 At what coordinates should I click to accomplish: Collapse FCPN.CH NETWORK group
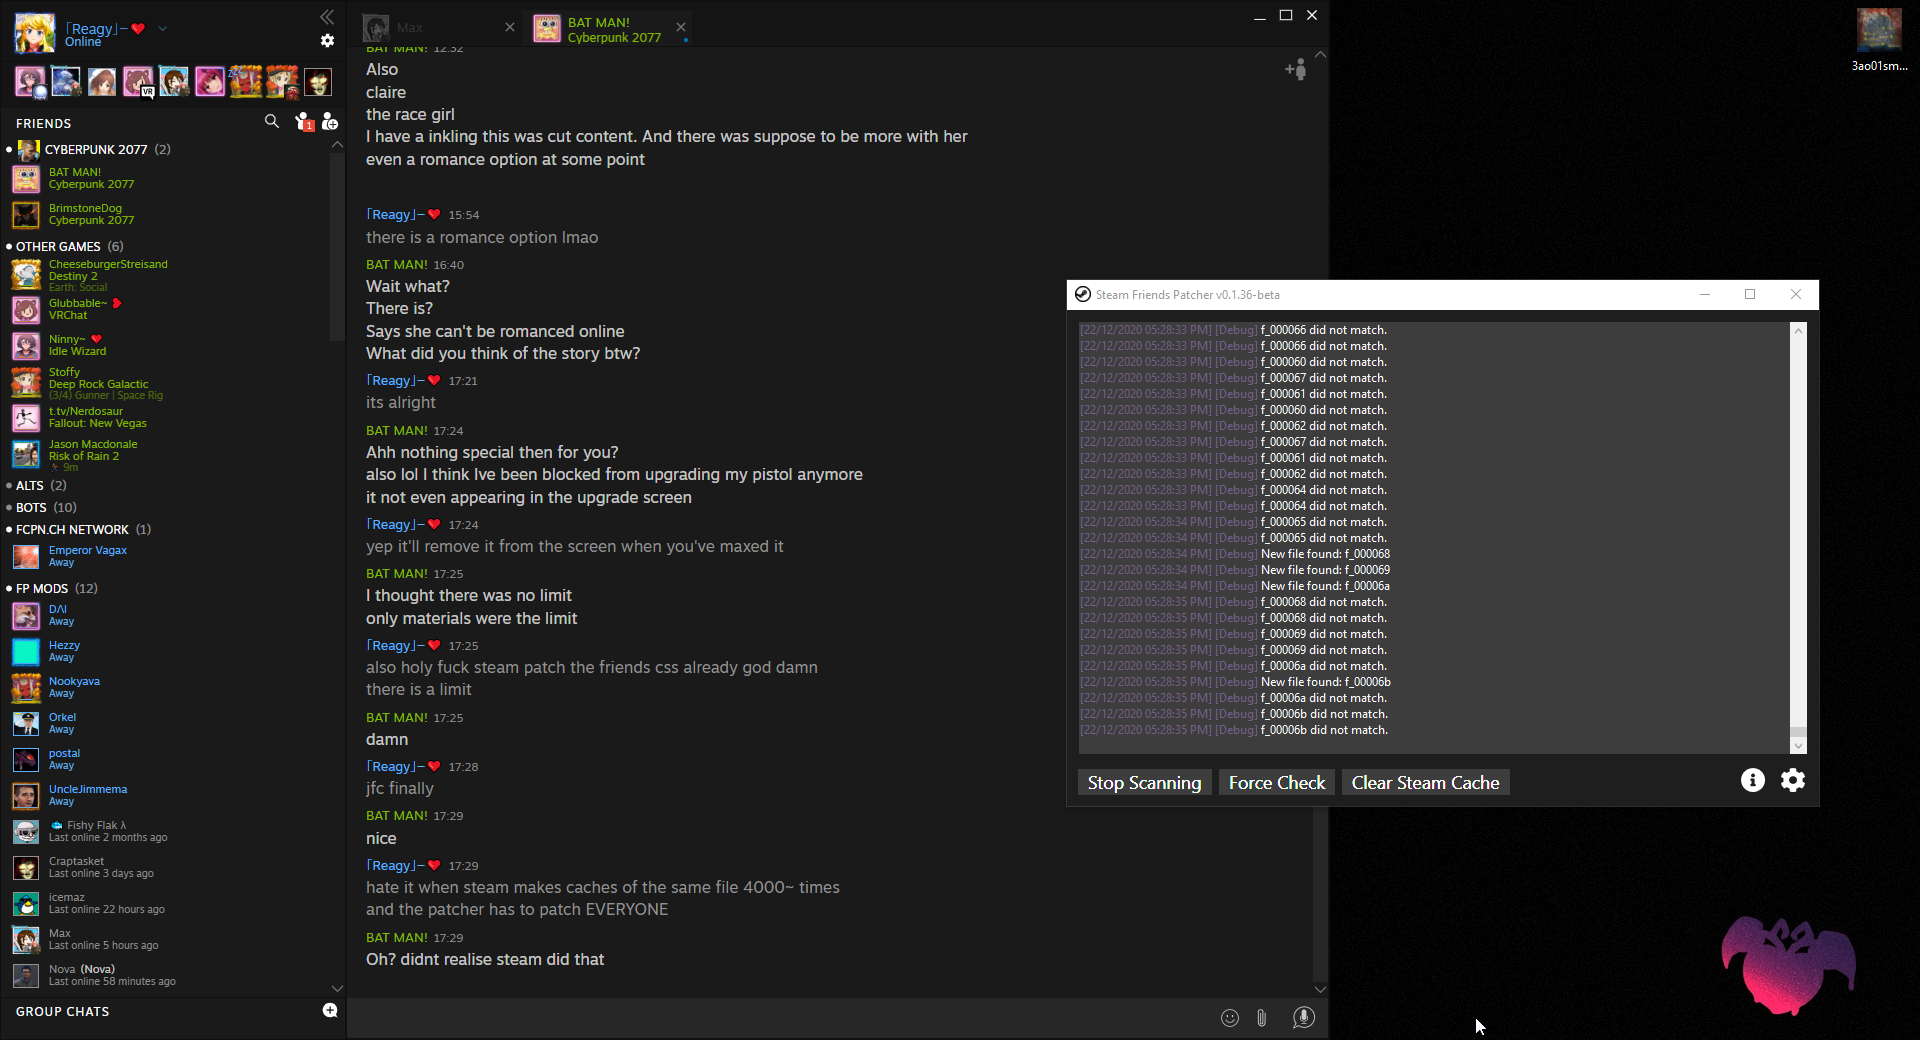(80, 529)
